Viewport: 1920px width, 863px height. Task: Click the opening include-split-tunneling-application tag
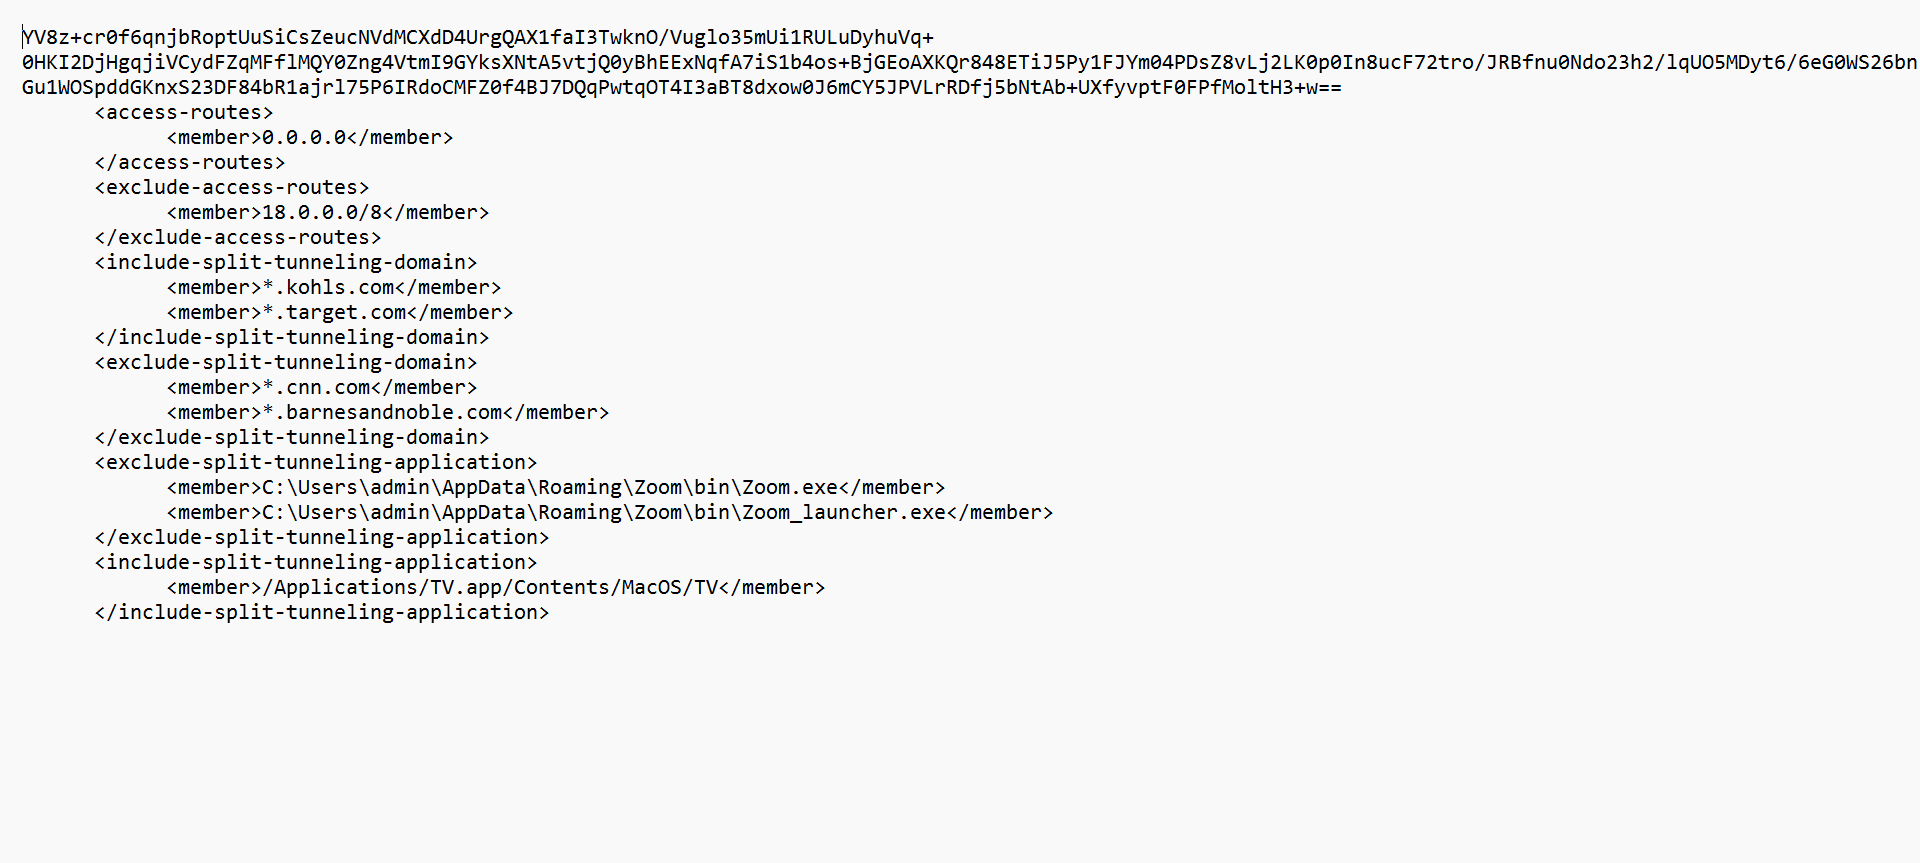[x=316, y=563]
